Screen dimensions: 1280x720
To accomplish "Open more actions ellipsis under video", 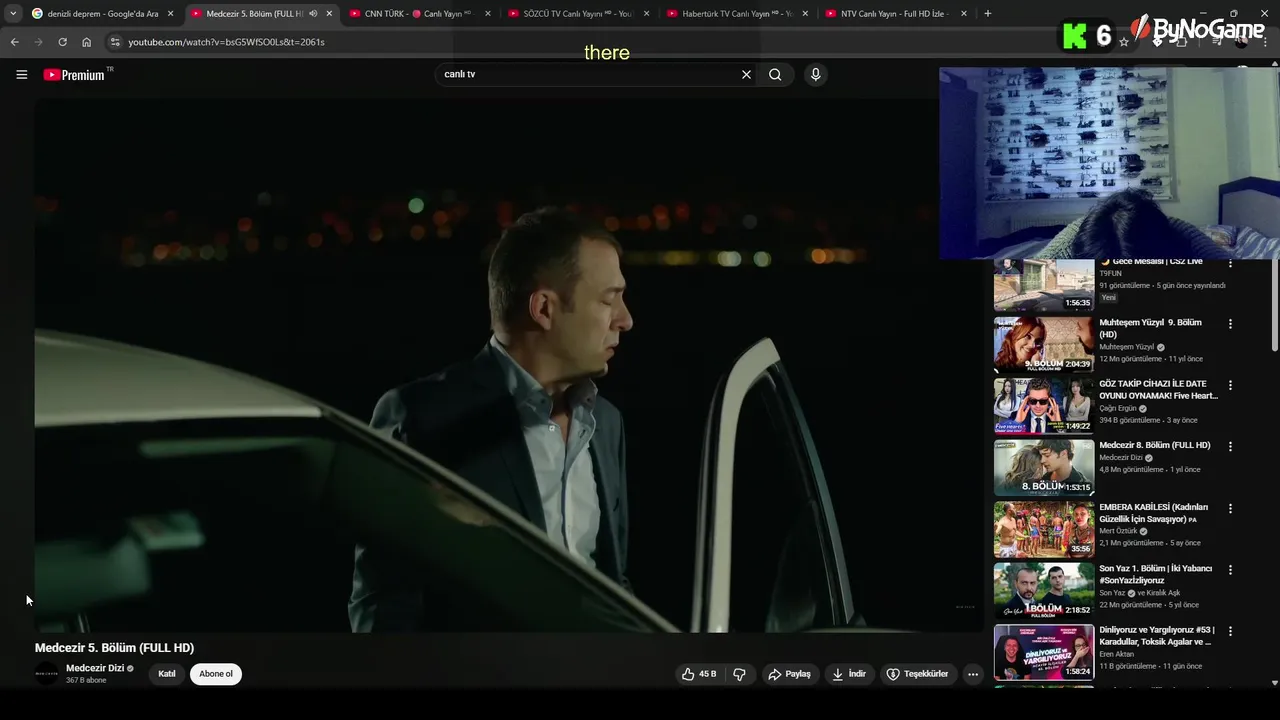I will click(973, 674).
